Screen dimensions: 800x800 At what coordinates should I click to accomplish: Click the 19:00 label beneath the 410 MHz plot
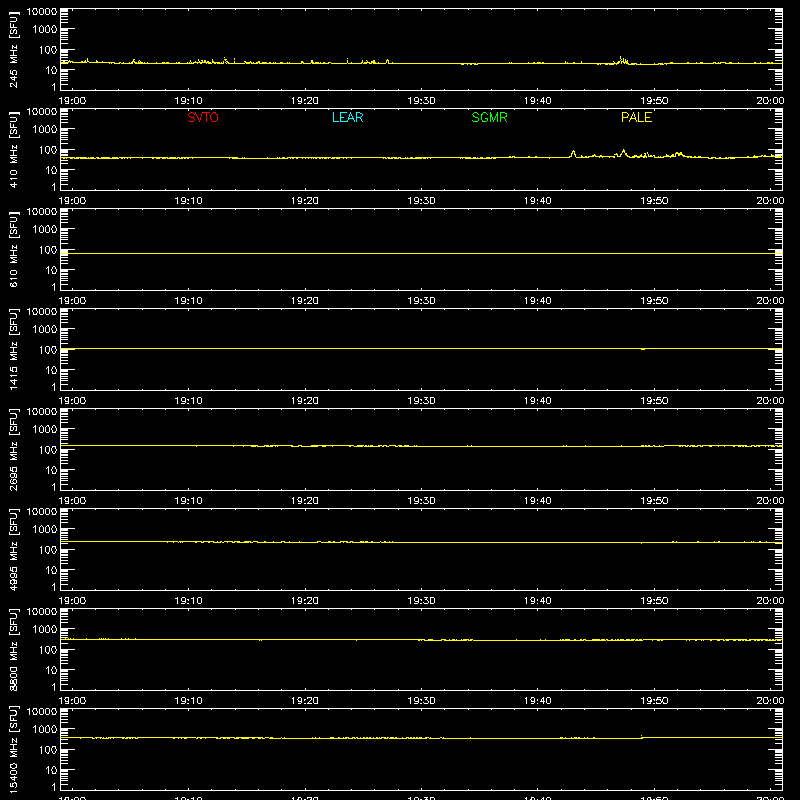click(72, 201)
